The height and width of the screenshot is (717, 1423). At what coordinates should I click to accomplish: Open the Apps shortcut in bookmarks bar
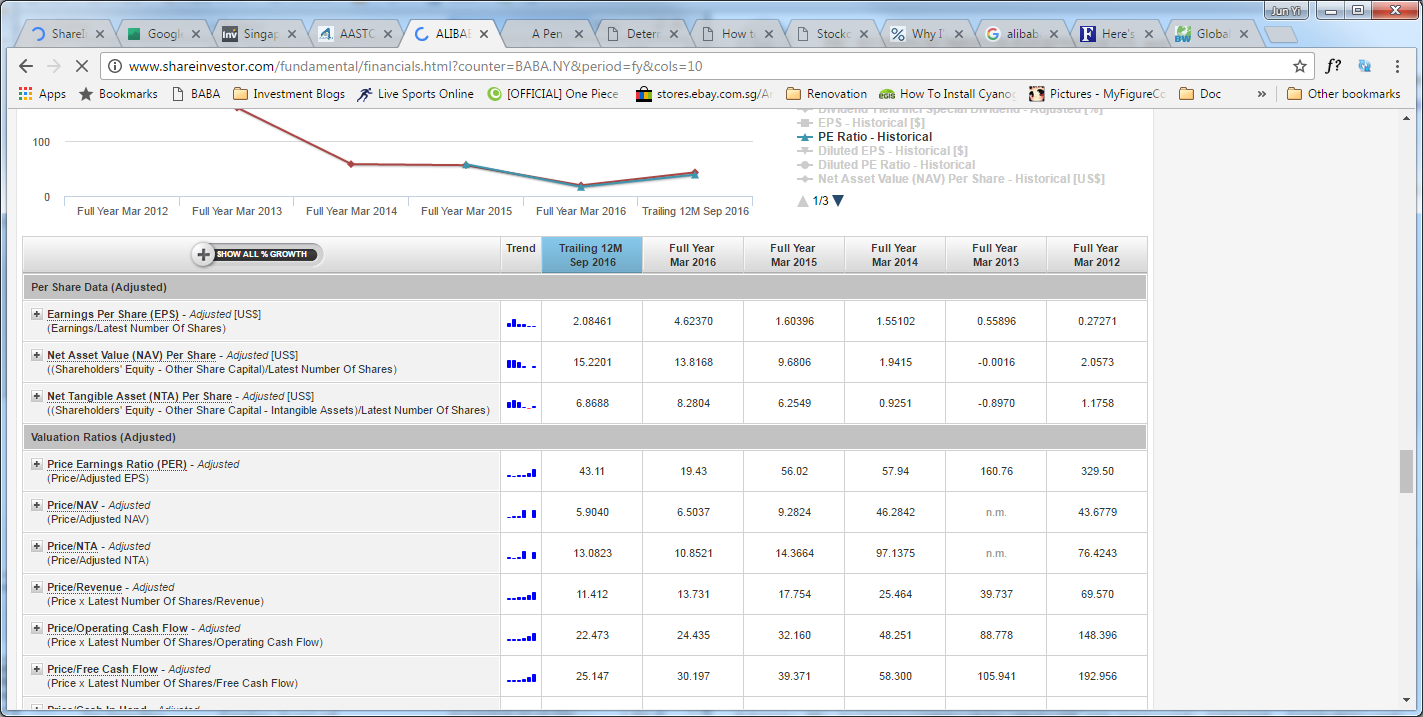click(x=42, y=94)
